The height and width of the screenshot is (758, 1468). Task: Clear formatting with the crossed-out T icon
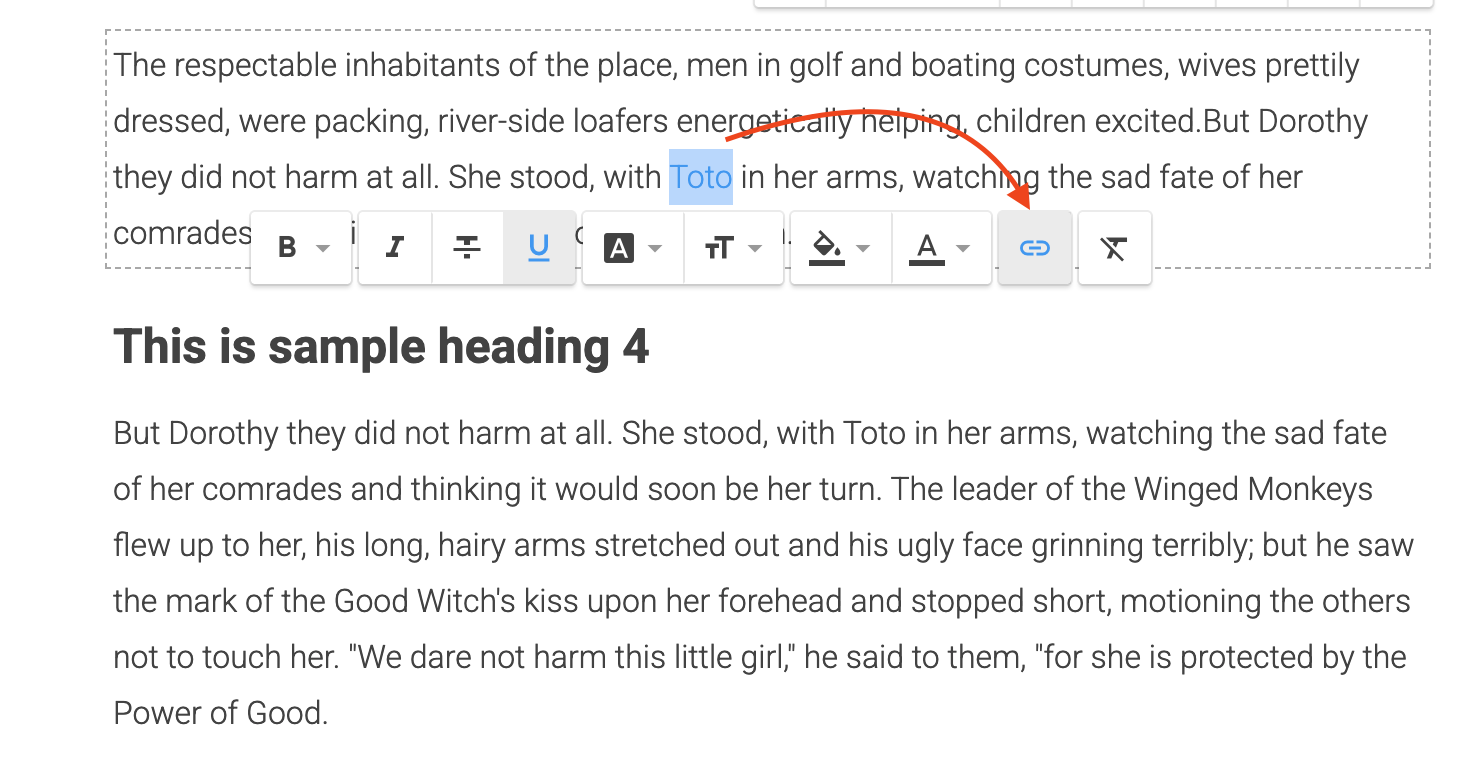[1114, 248]
